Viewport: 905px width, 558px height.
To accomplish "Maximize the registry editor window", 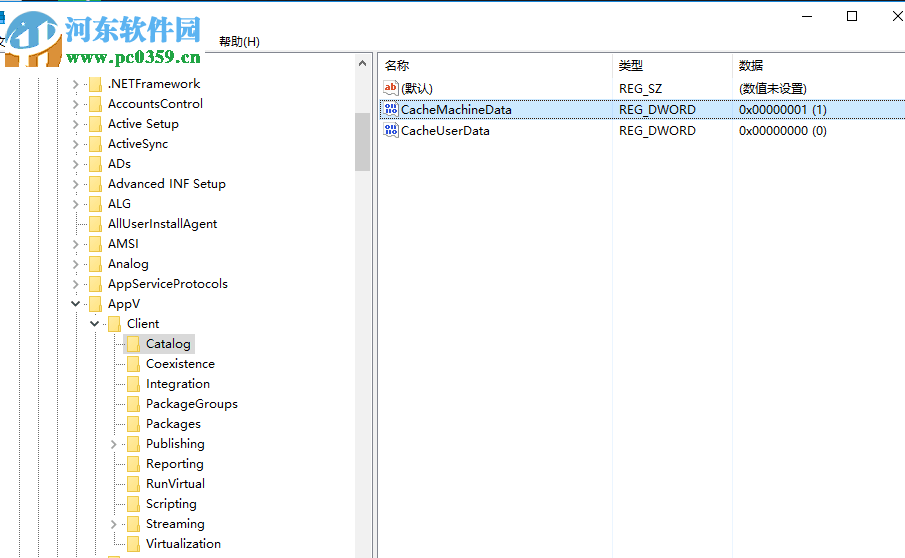I will [852, 16].
